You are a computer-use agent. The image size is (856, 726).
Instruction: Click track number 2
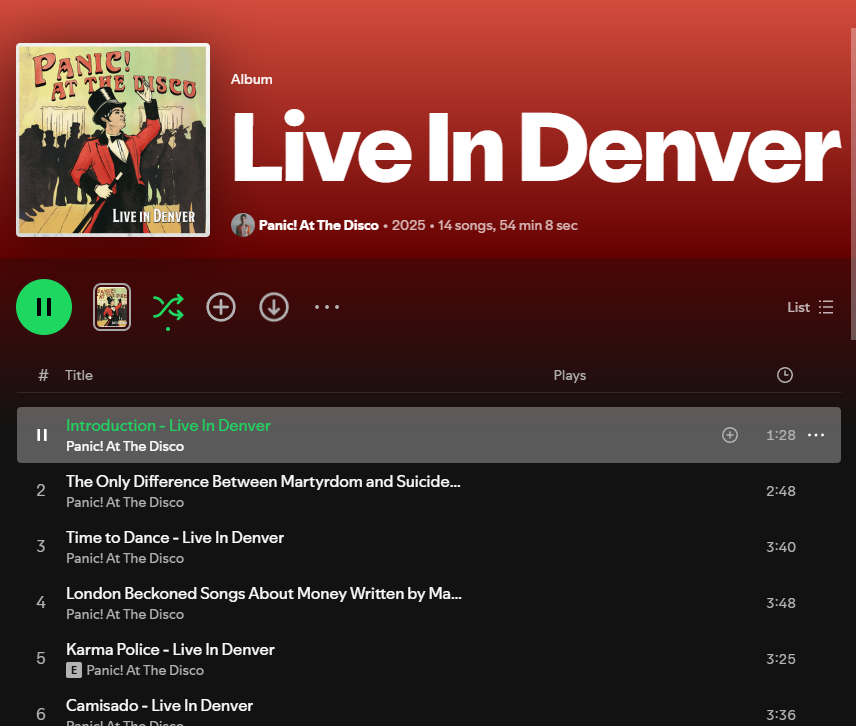coord(41,491)
